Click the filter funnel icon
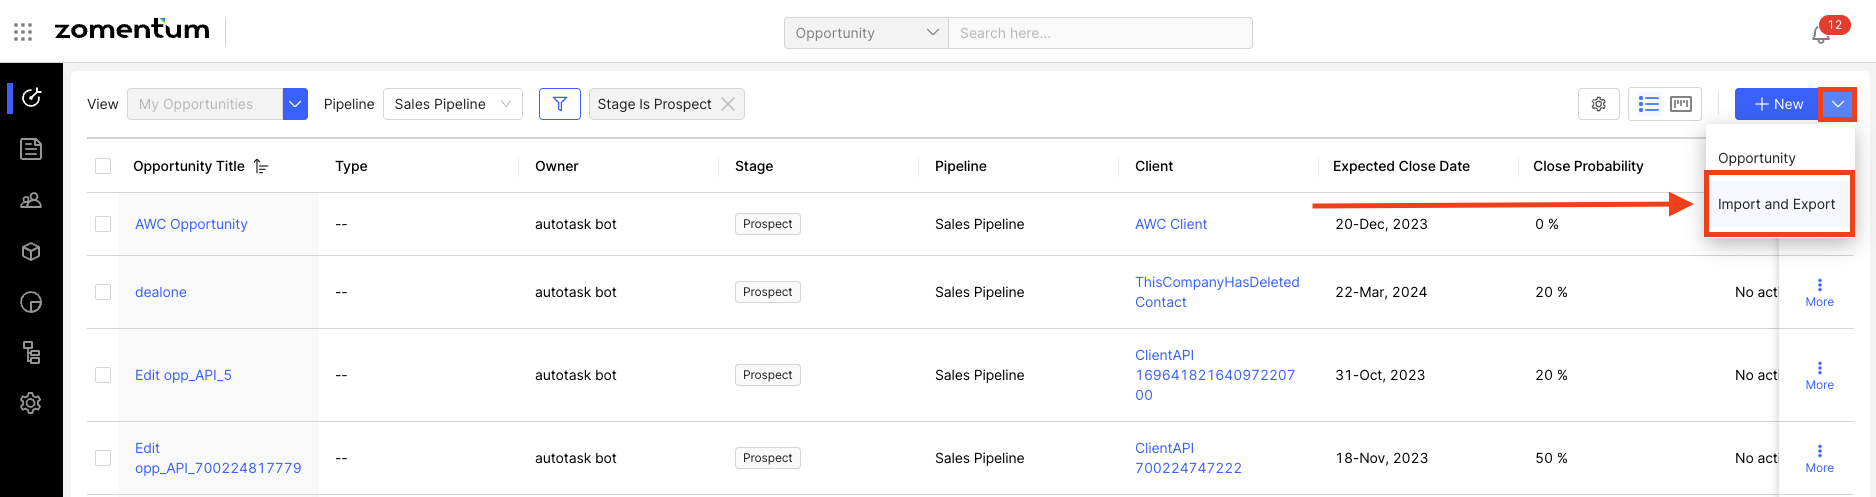This screenshot has width=1876, height=497. coord(560,104)
